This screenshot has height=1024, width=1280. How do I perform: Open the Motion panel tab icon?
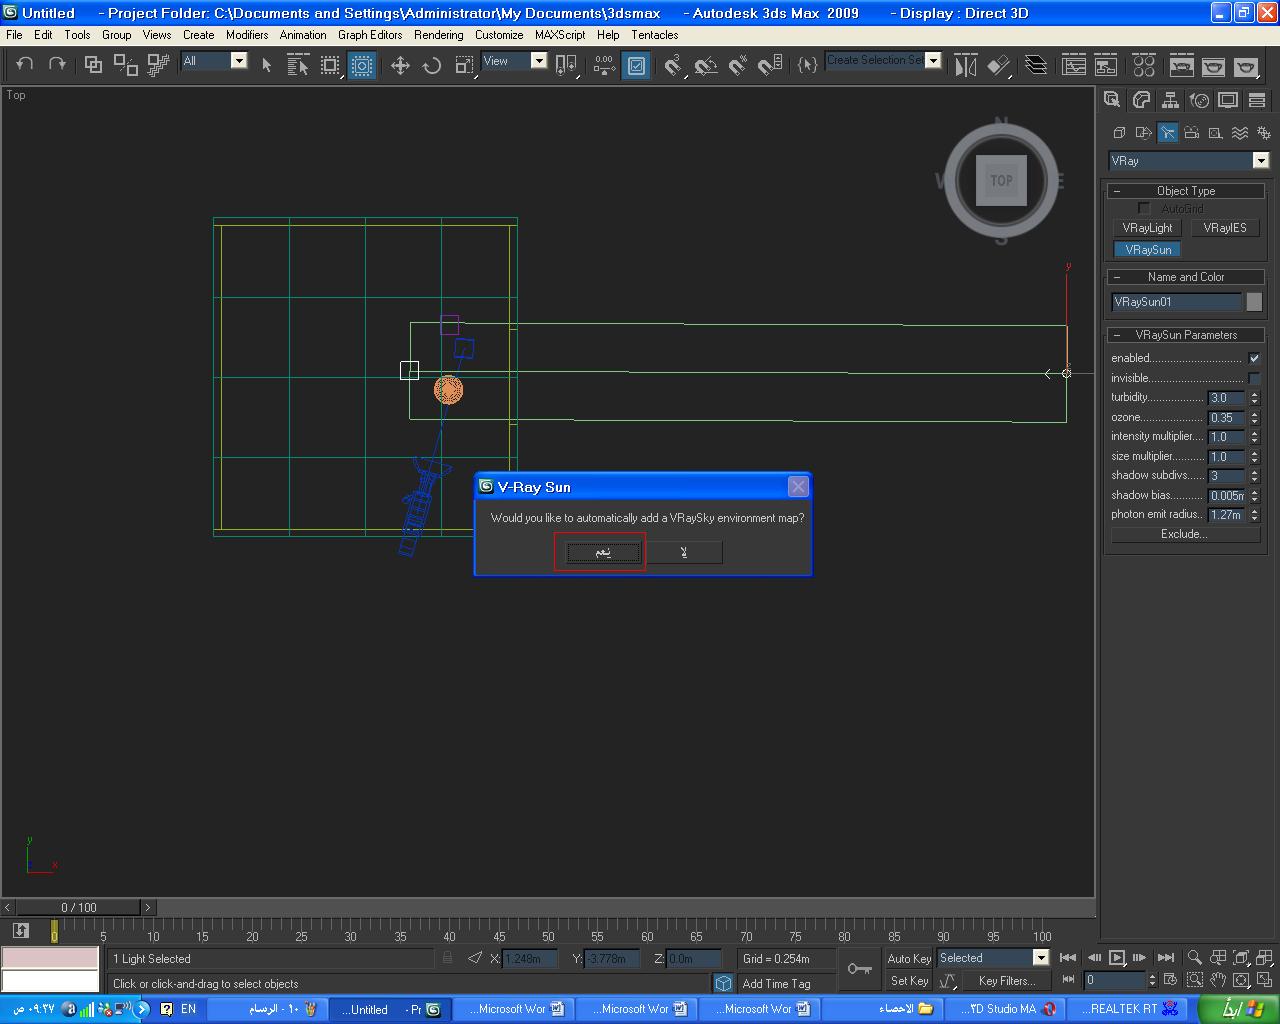point(1199,100)
